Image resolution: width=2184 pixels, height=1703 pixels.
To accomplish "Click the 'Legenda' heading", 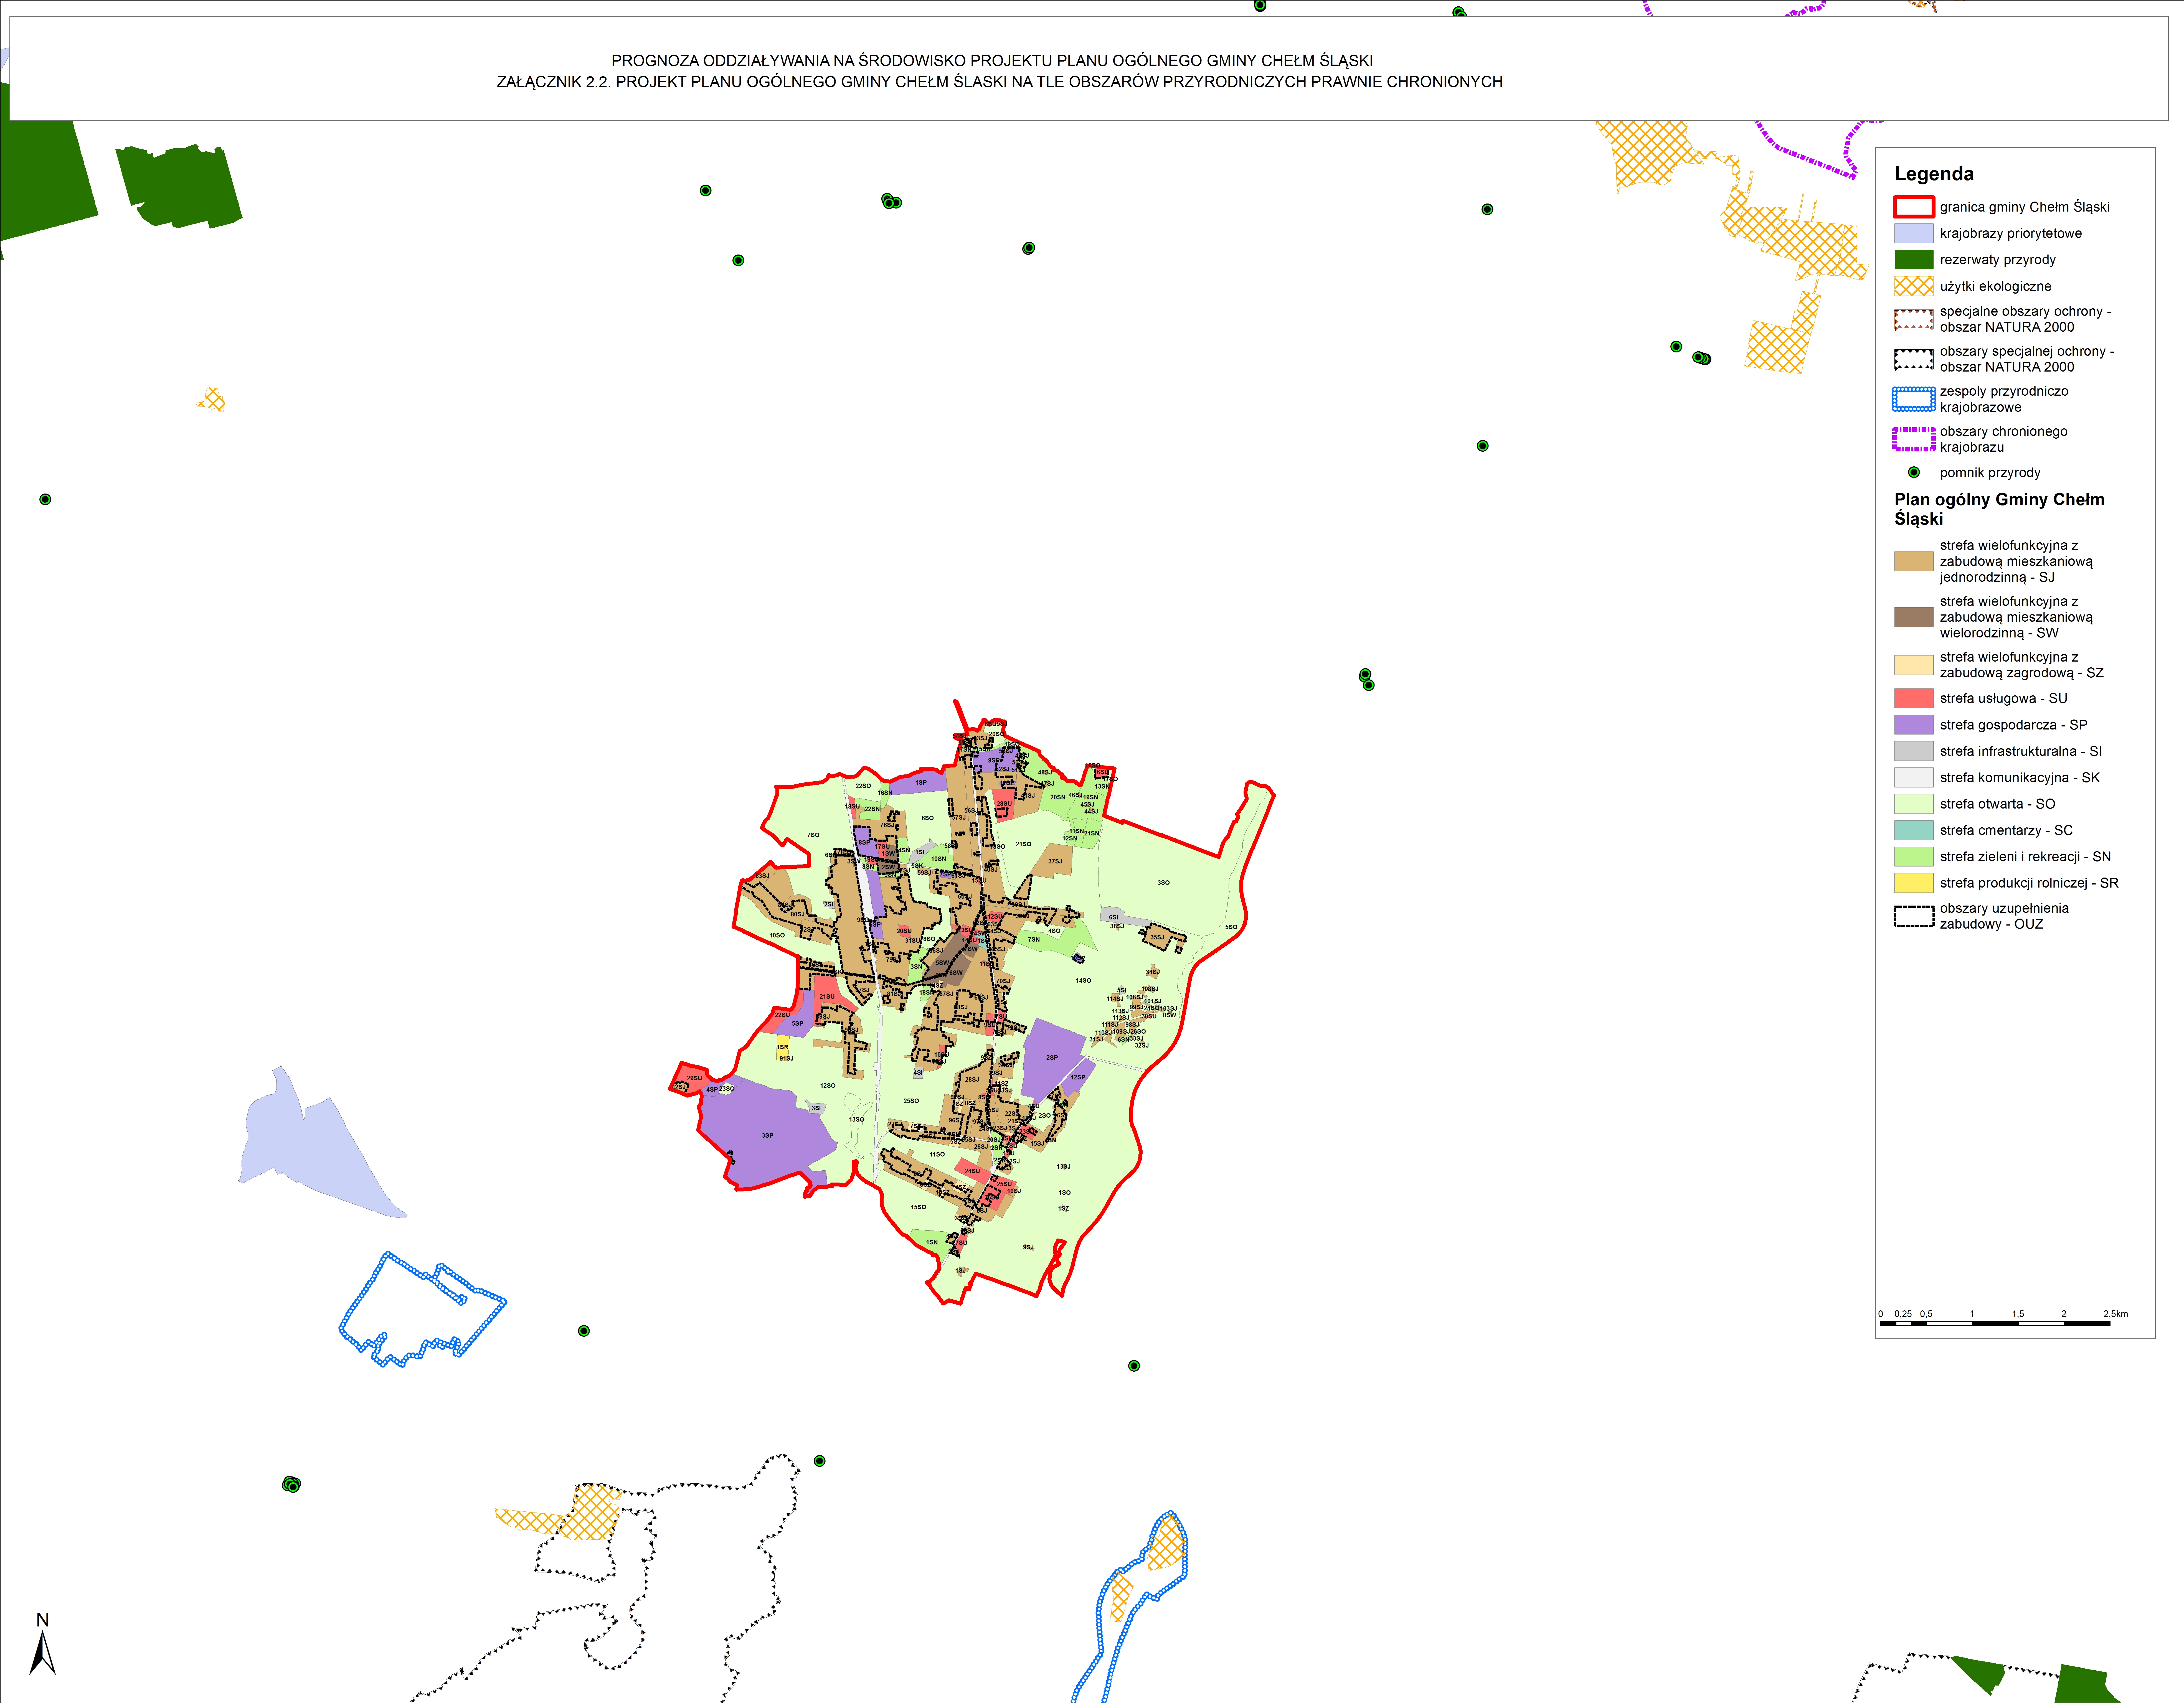I will pyautogui.click(x=1934, y=174).
